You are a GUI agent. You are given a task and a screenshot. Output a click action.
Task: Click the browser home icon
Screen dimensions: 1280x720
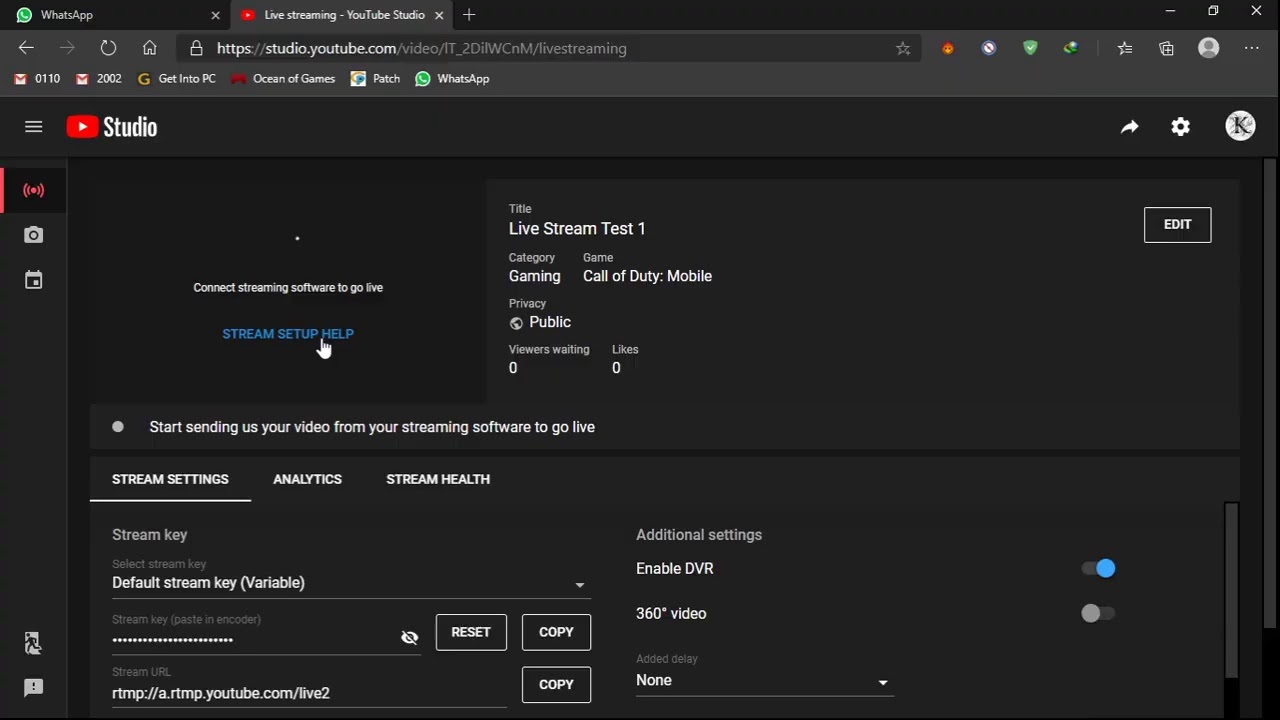[149, 48]
